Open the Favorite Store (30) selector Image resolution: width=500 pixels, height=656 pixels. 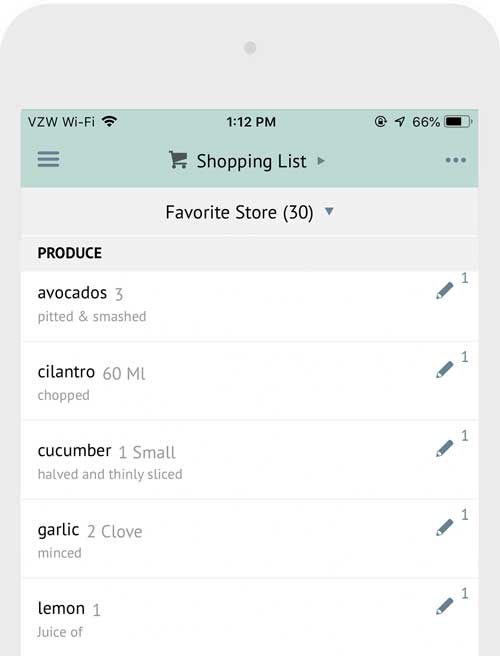click(250, 212)
